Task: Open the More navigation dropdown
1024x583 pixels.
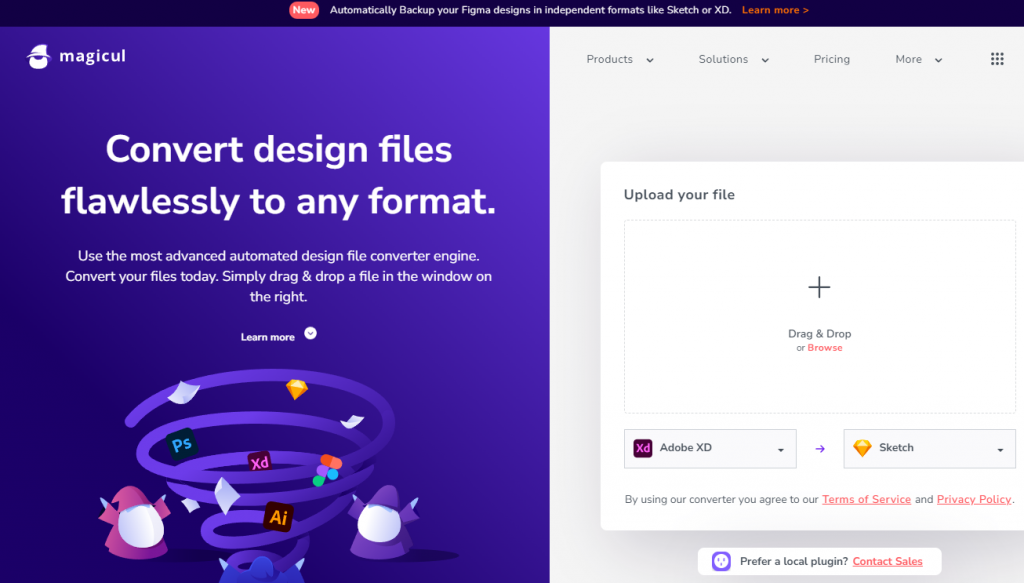Action: tap(916, 59)
